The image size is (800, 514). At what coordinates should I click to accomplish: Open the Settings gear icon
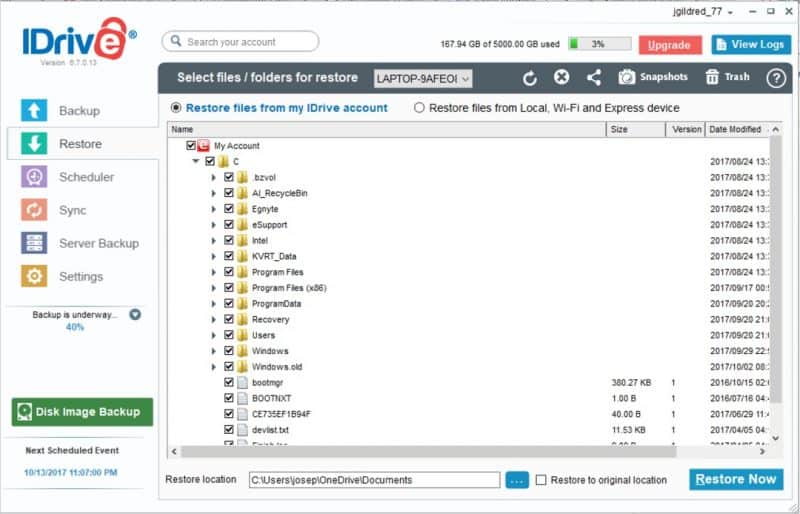[x=34, y=276]
